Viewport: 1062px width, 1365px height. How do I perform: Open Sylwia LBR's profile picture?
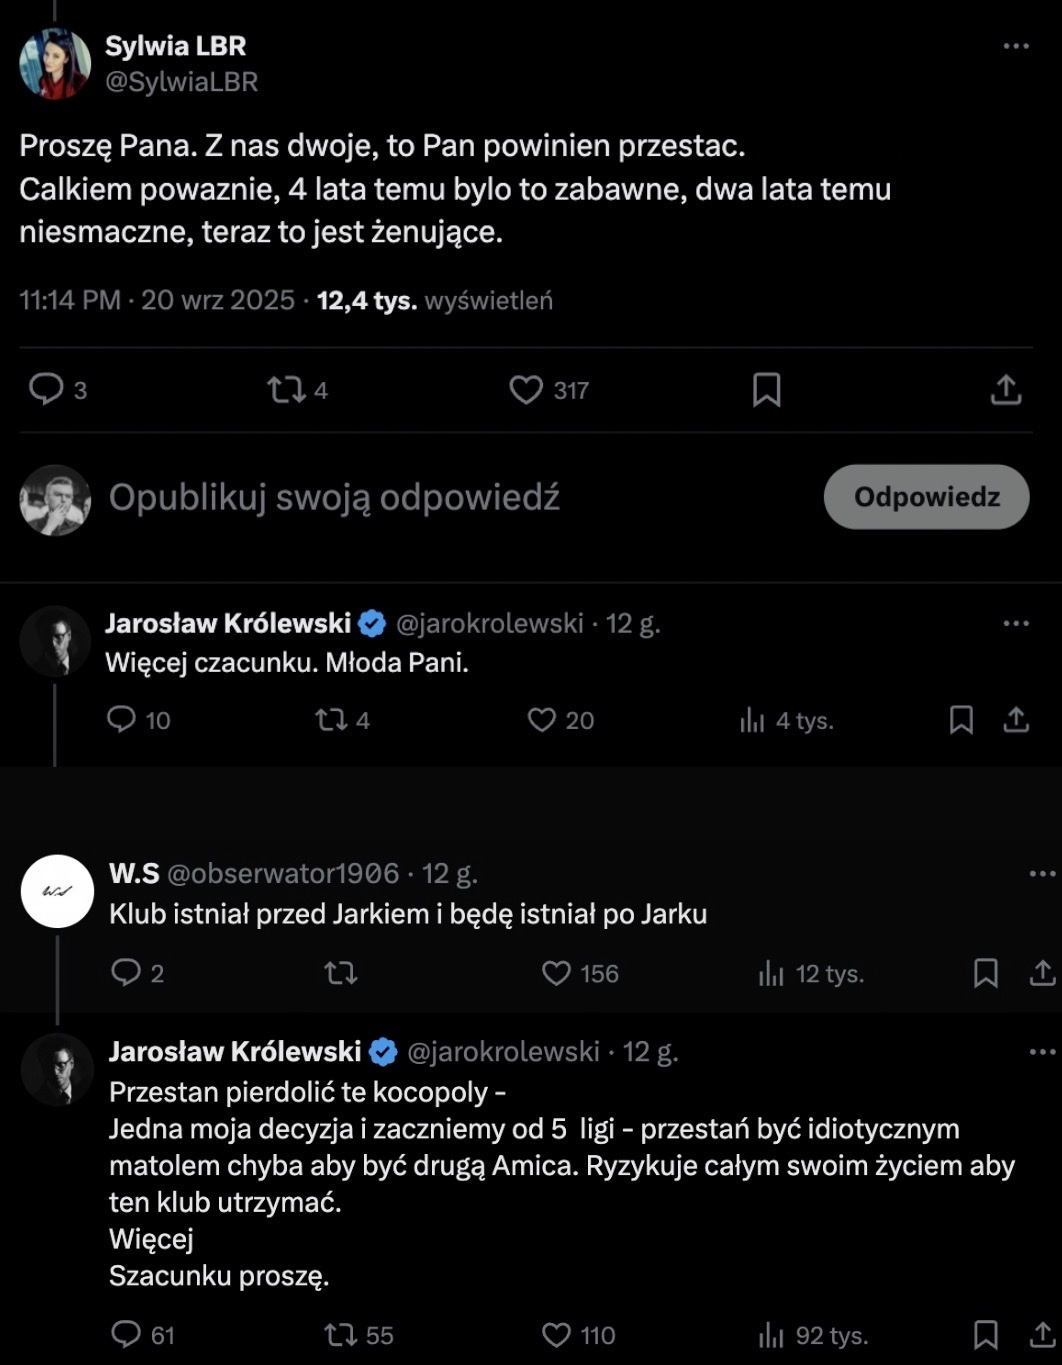(x=55, y=63)
